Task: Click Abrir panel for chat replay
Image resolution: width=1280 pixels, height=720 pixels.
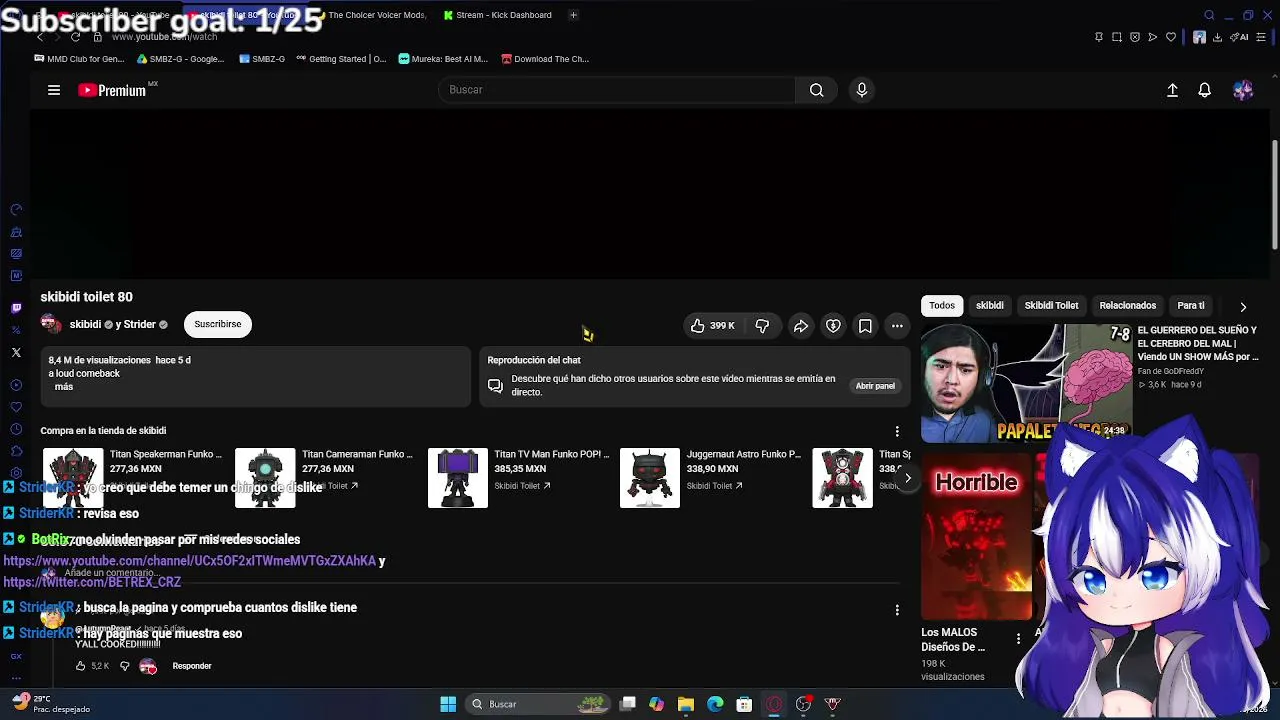Action: tap(875, 386)
